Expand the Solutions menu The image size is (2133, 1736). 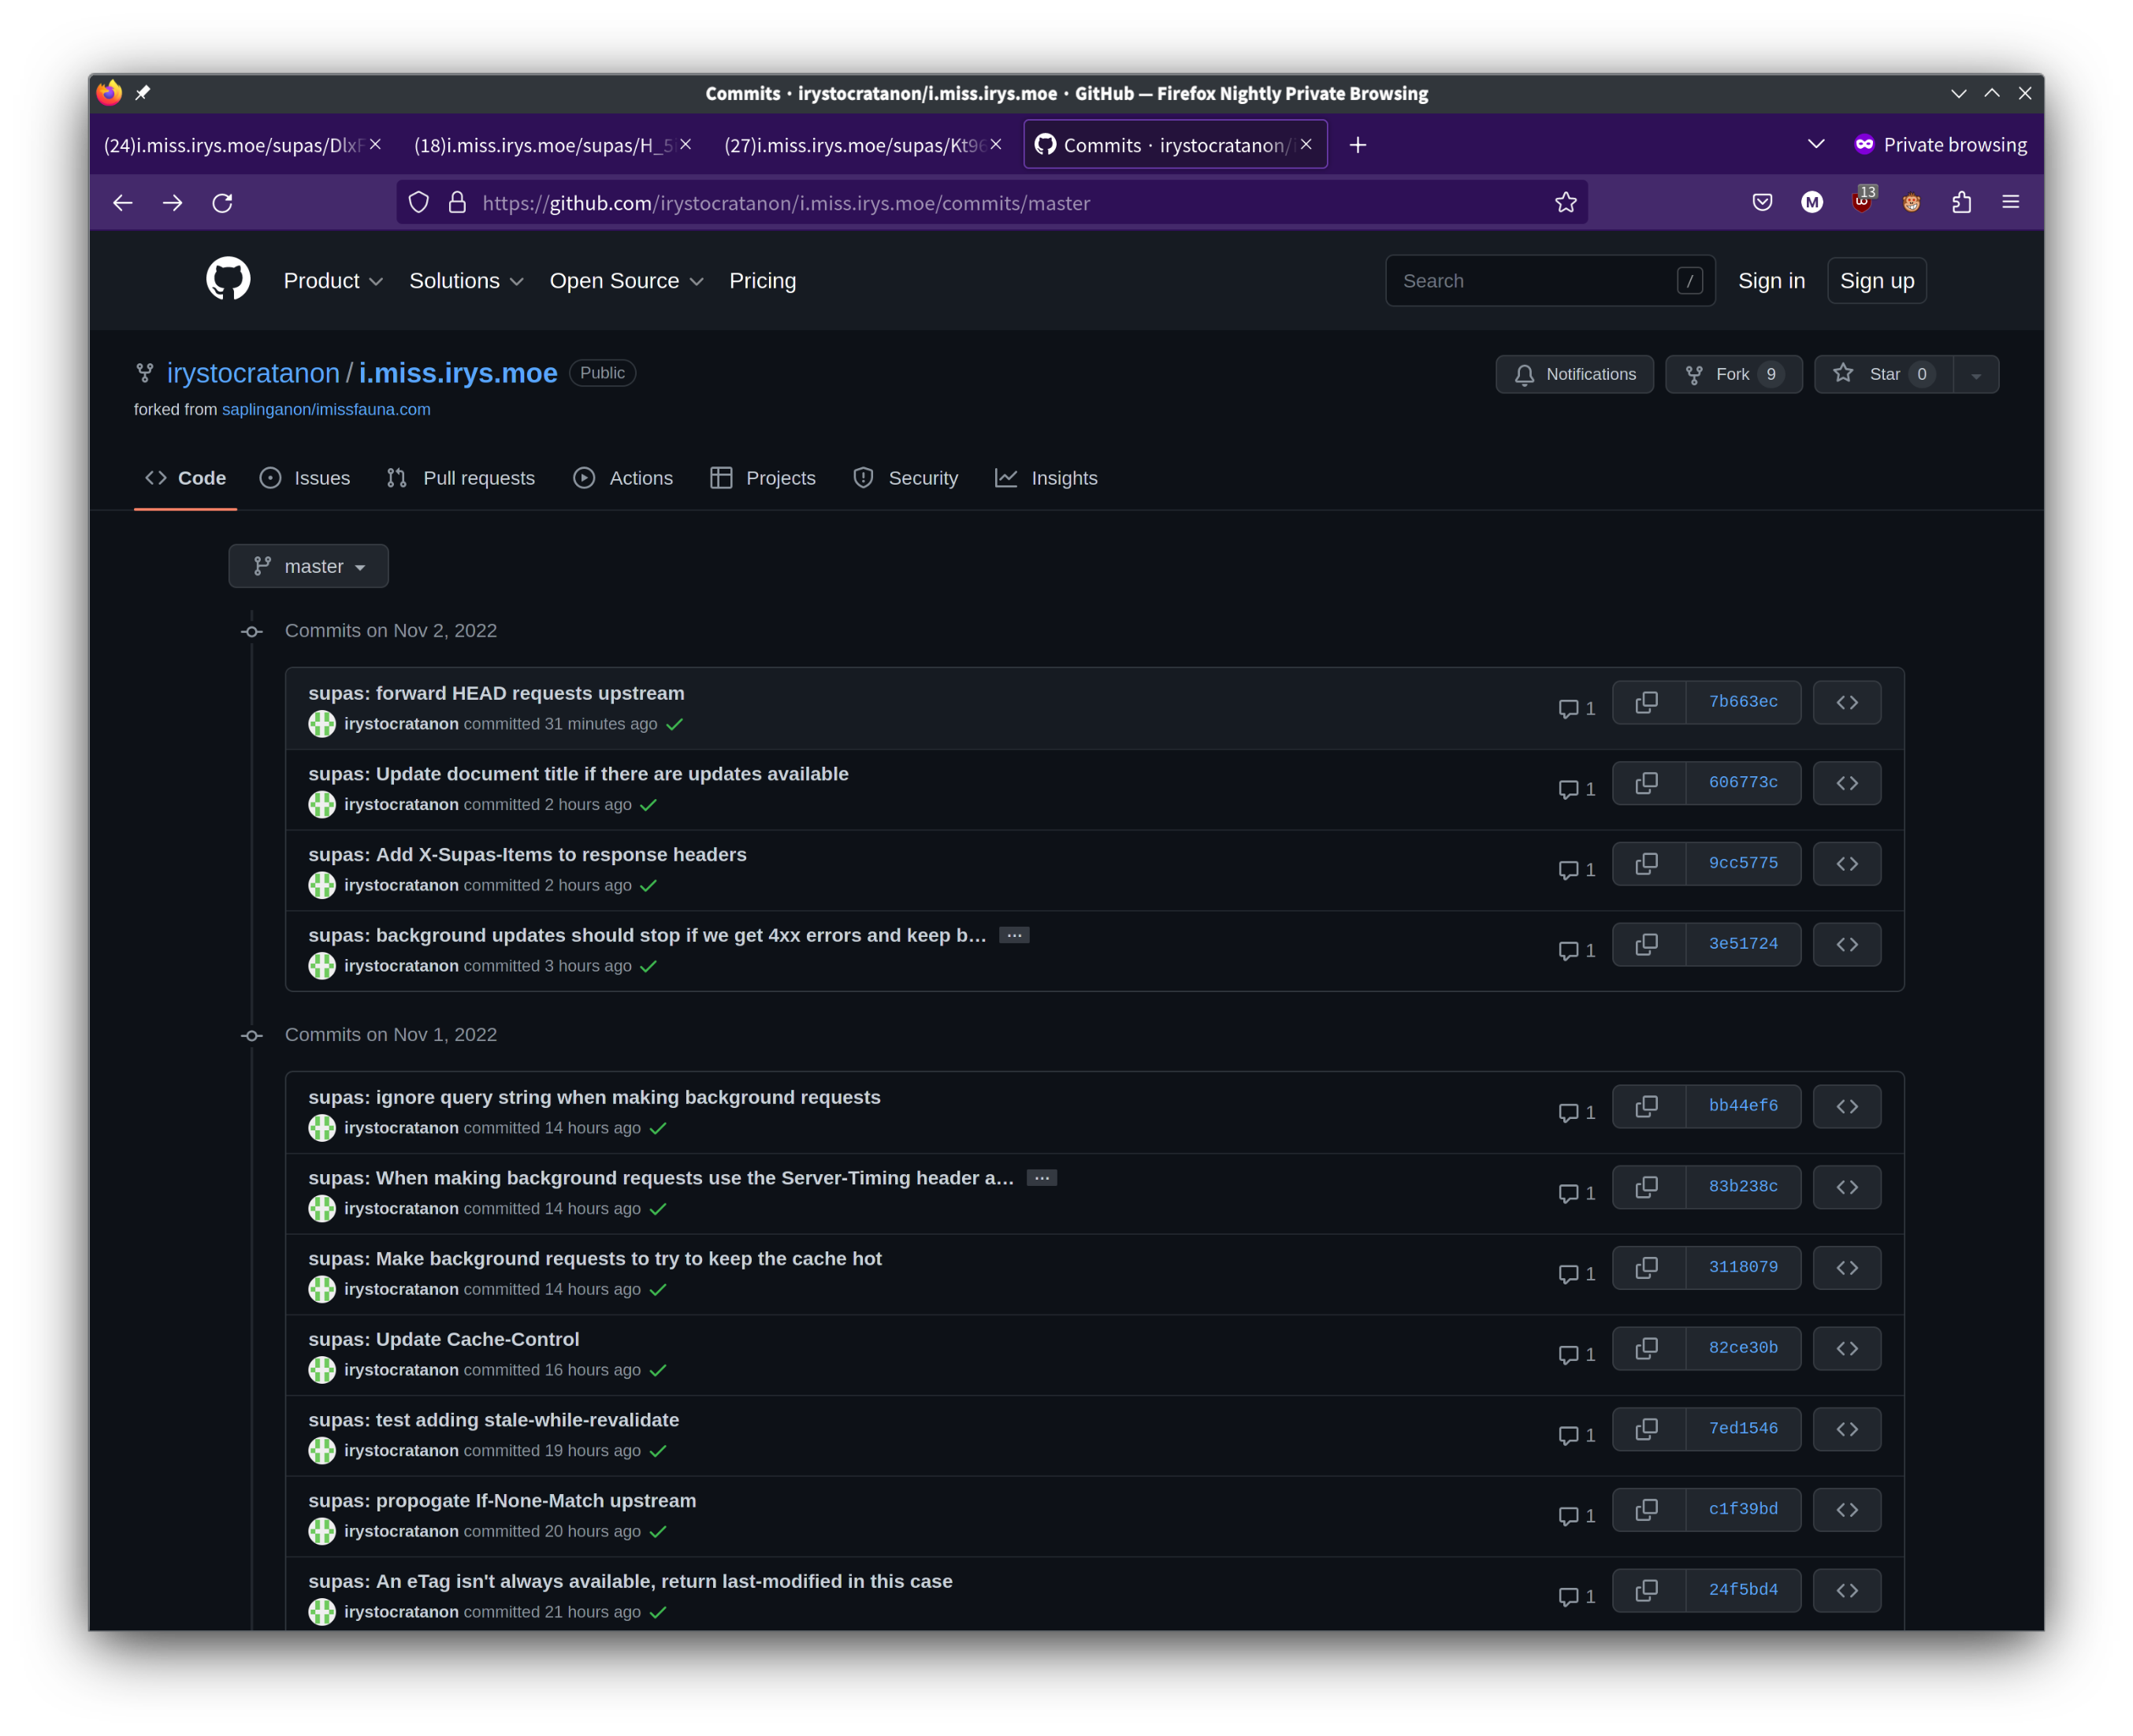(466, 281)
